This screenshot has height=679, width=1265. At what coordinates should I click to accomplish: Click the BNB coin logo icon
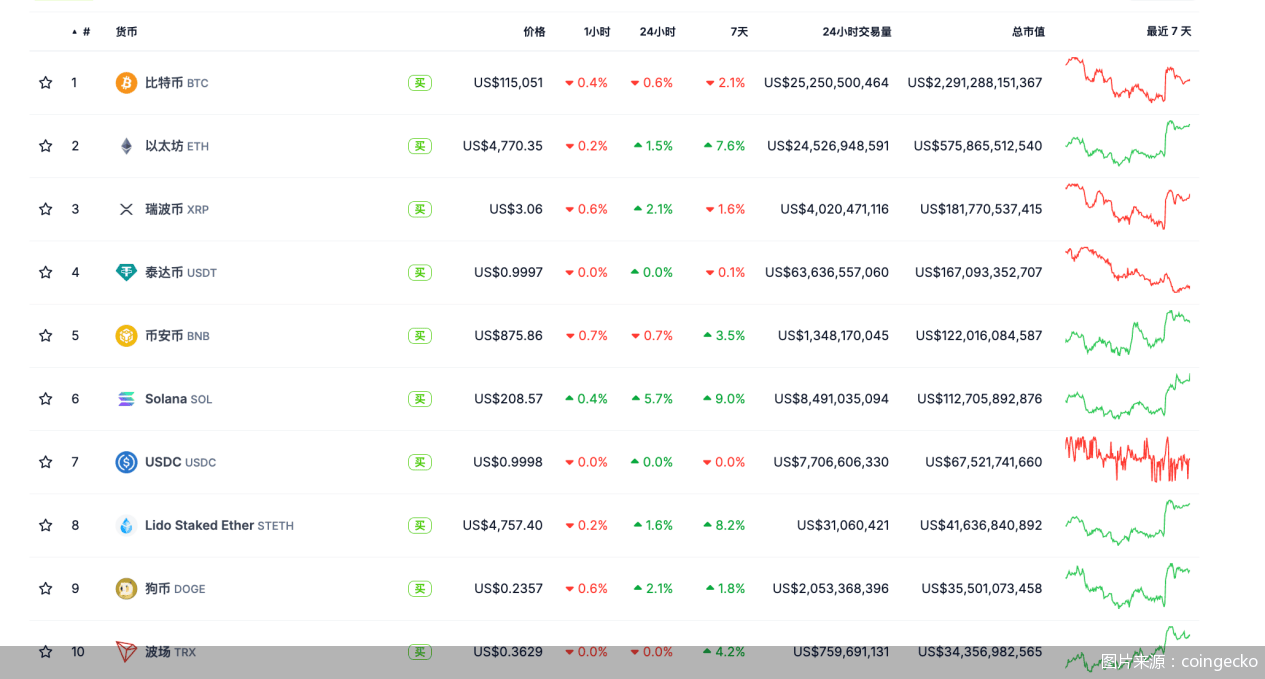pyautogui.click(x=126, y=336)
